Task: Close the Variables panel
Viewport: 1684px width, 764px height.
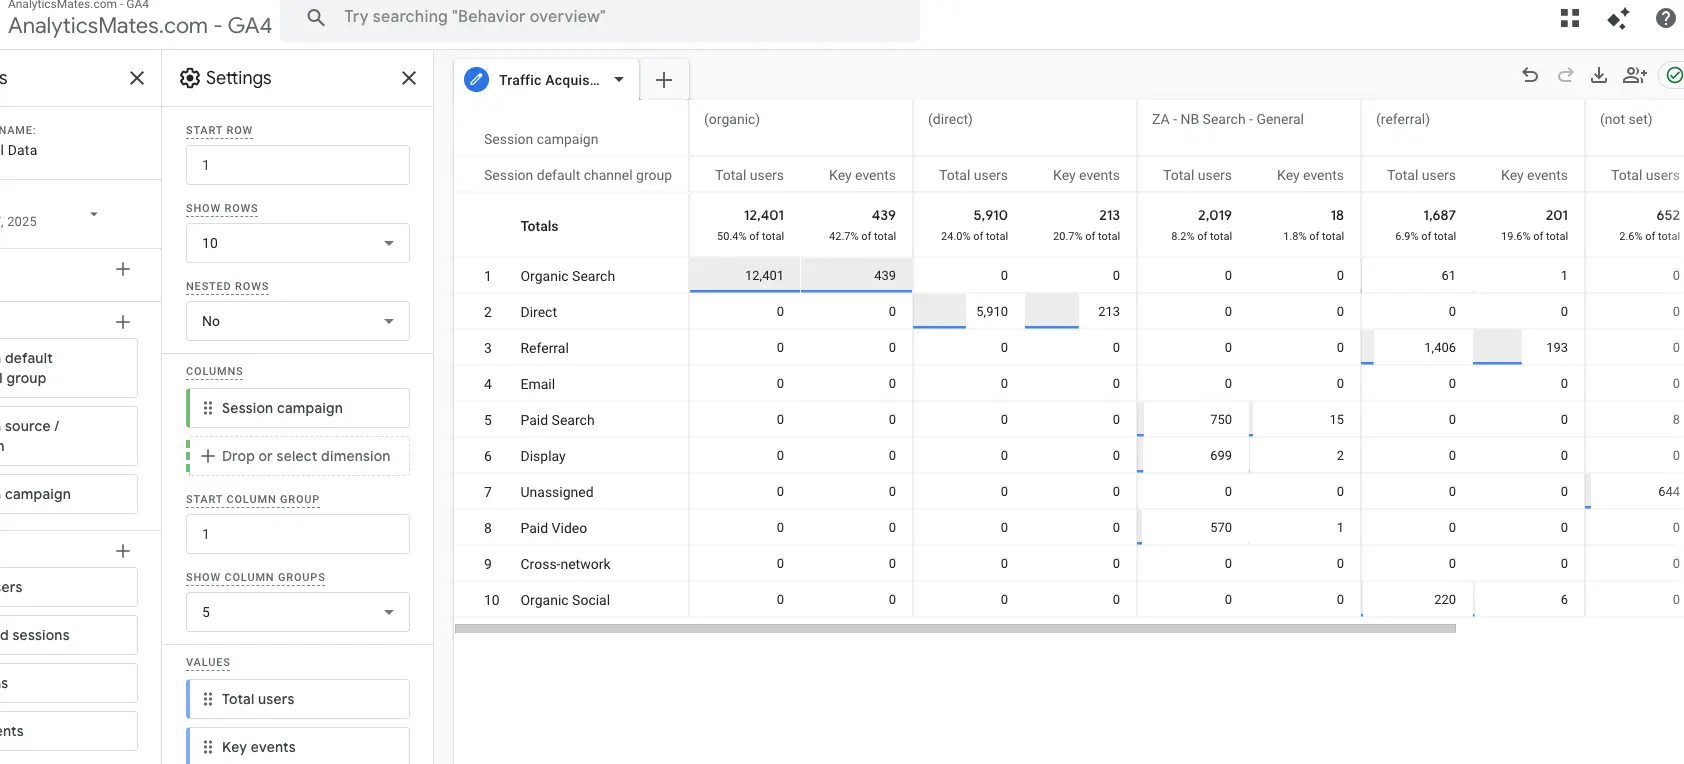Action: pyautogui.click(x=137, y=78)
